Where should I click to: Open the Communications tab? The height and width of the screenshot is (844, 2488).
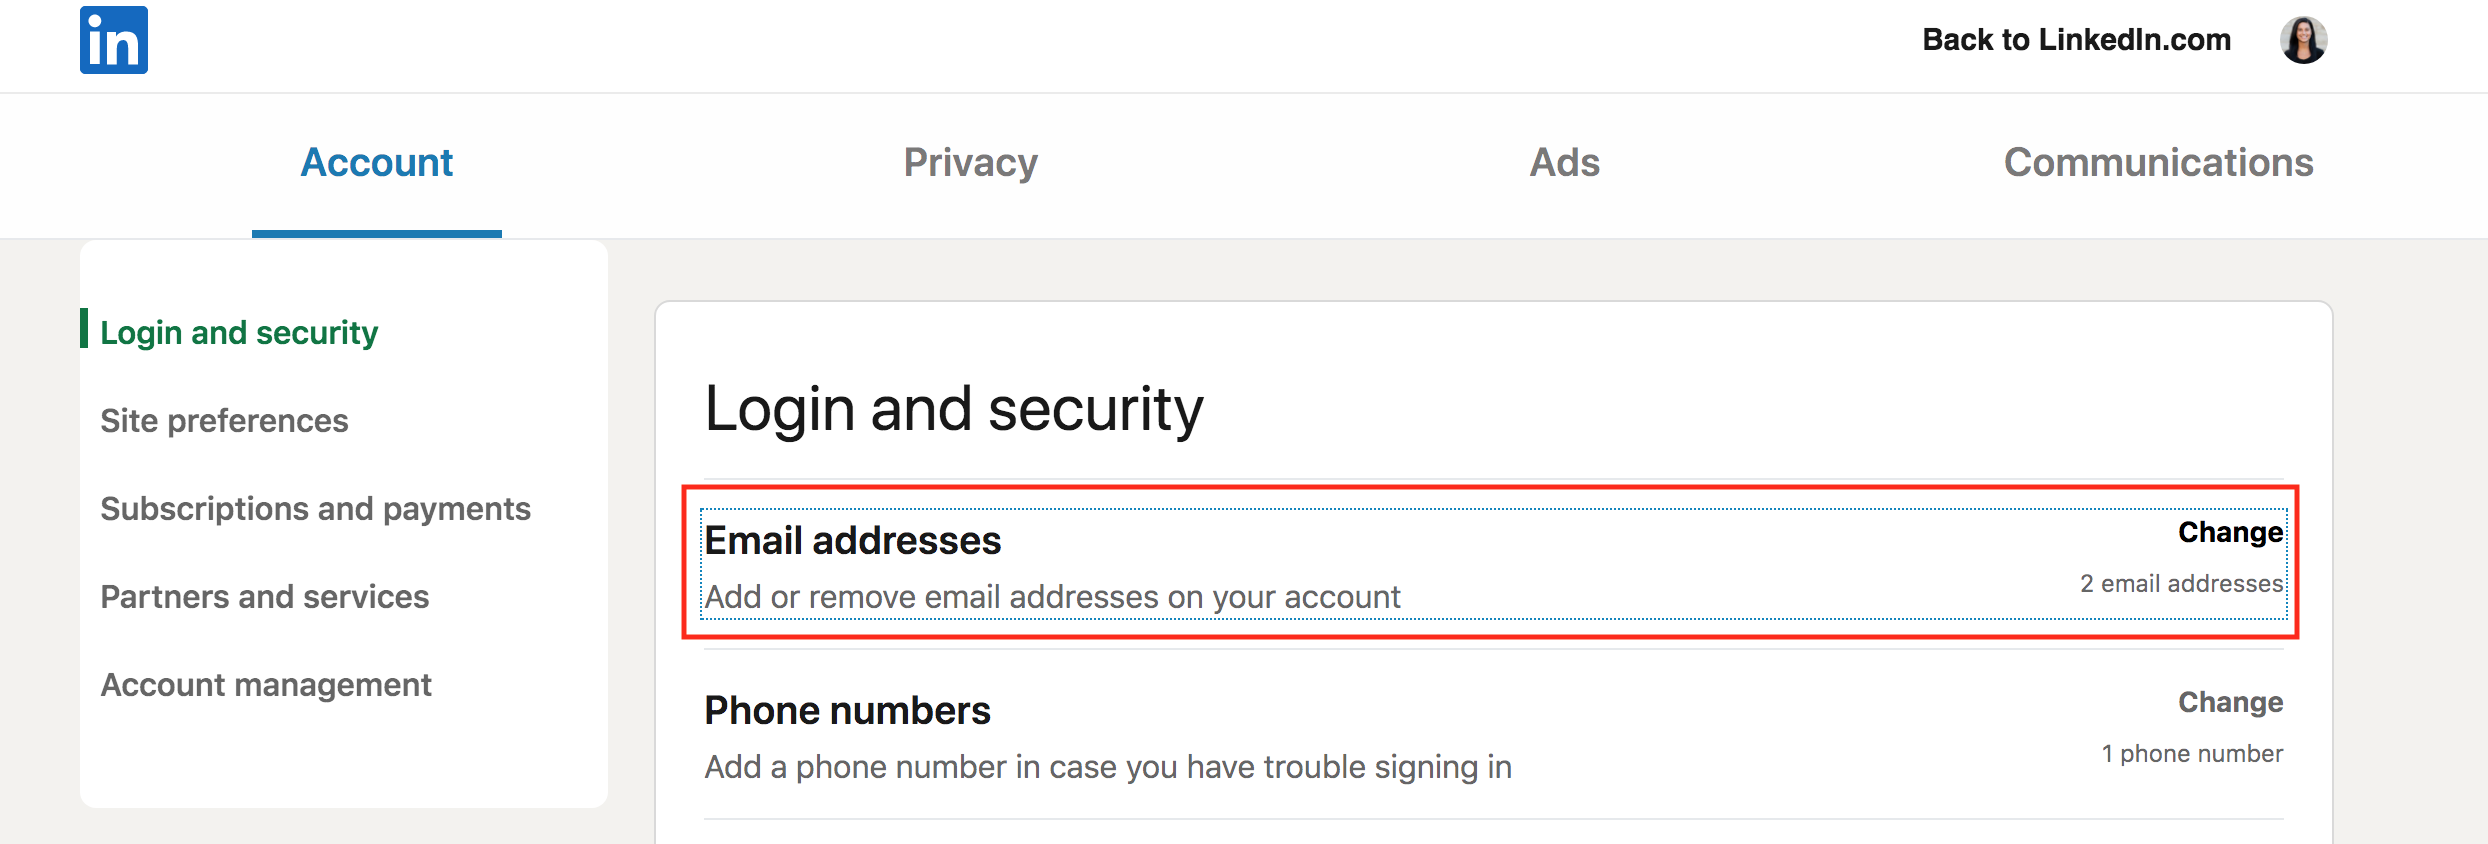tap(2158, 162)
